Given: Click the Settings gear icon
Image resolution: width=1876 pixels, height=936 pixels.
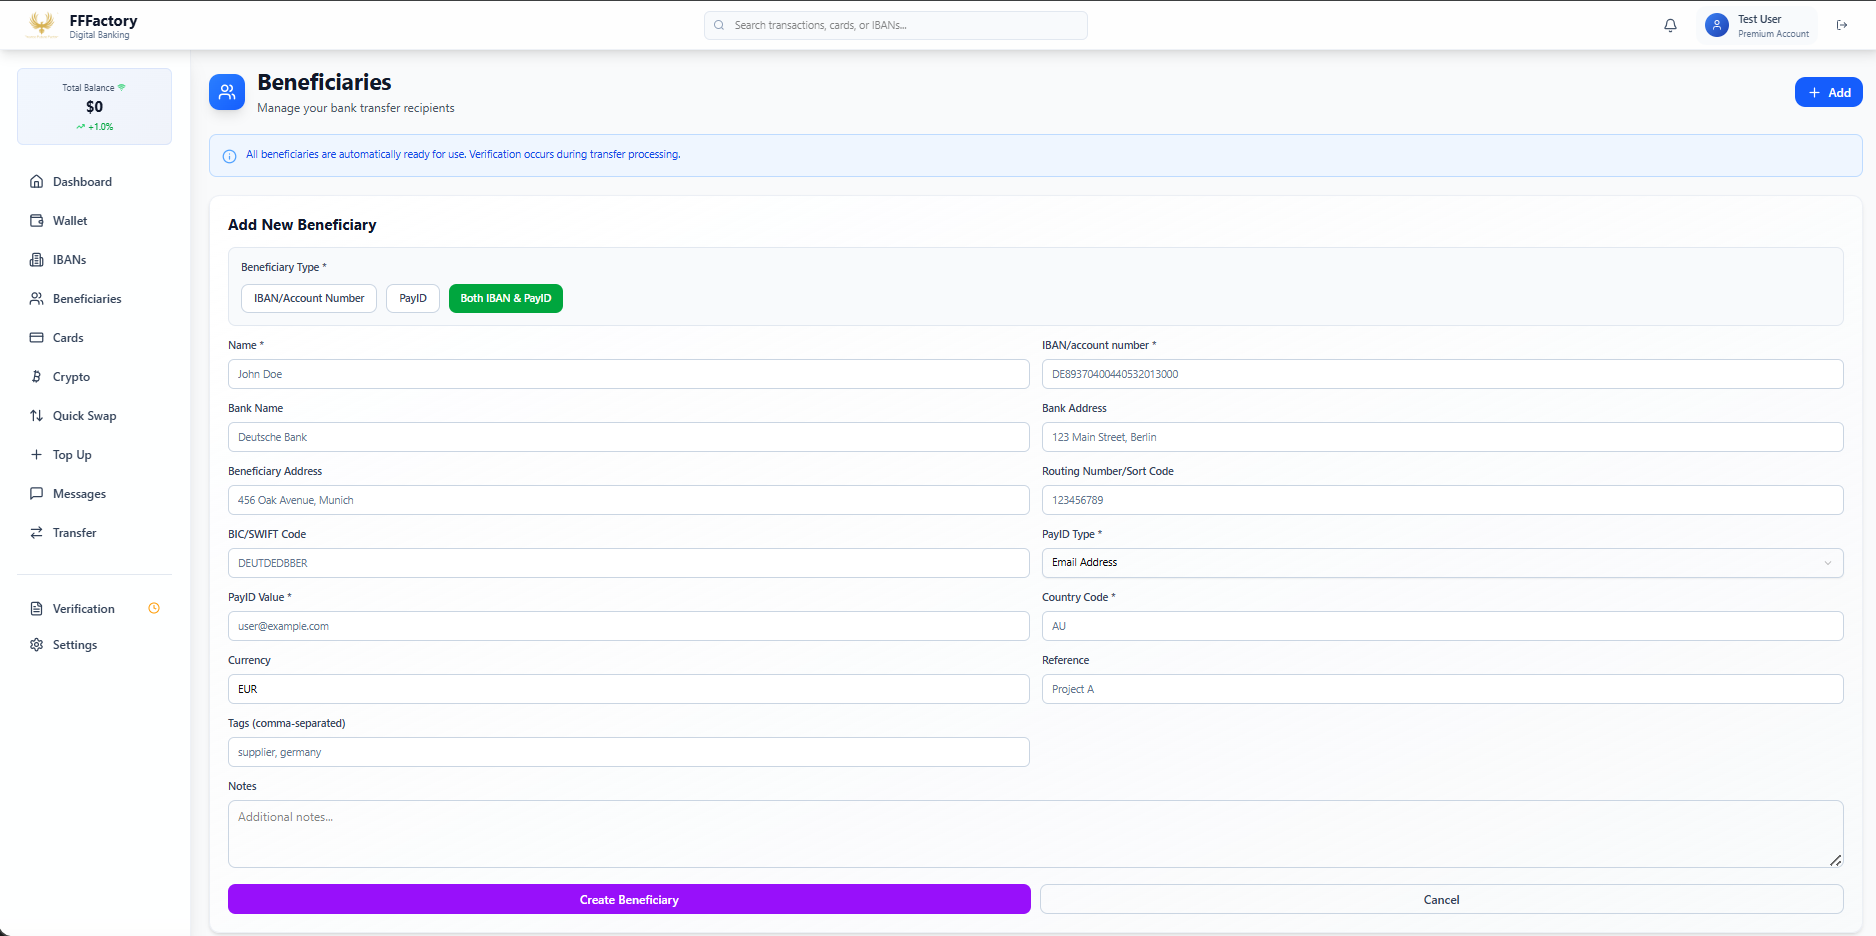Looking at the screenshot, I should (37, 645).
